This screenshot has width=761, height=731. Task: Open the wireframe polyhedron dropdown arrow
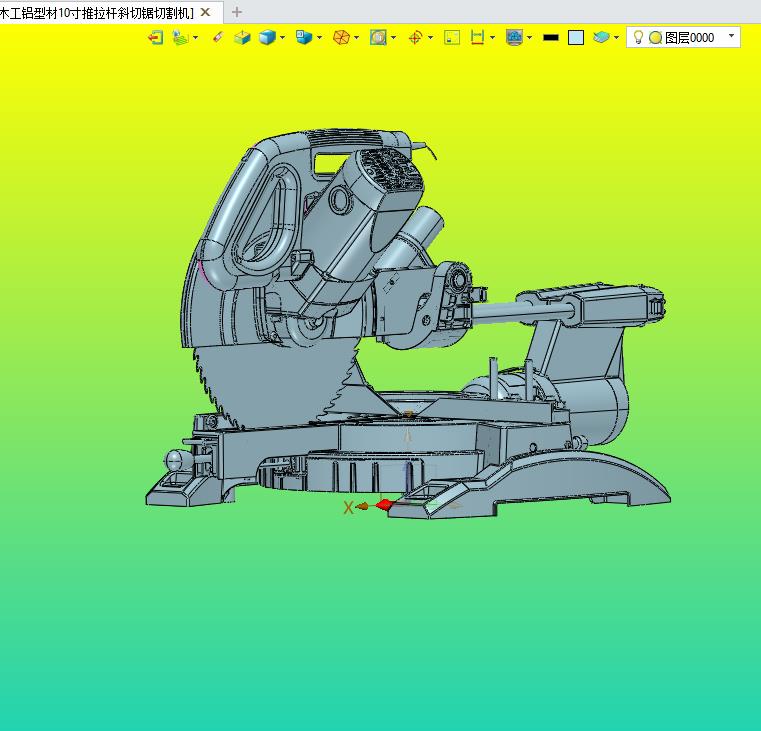(357, 37)
